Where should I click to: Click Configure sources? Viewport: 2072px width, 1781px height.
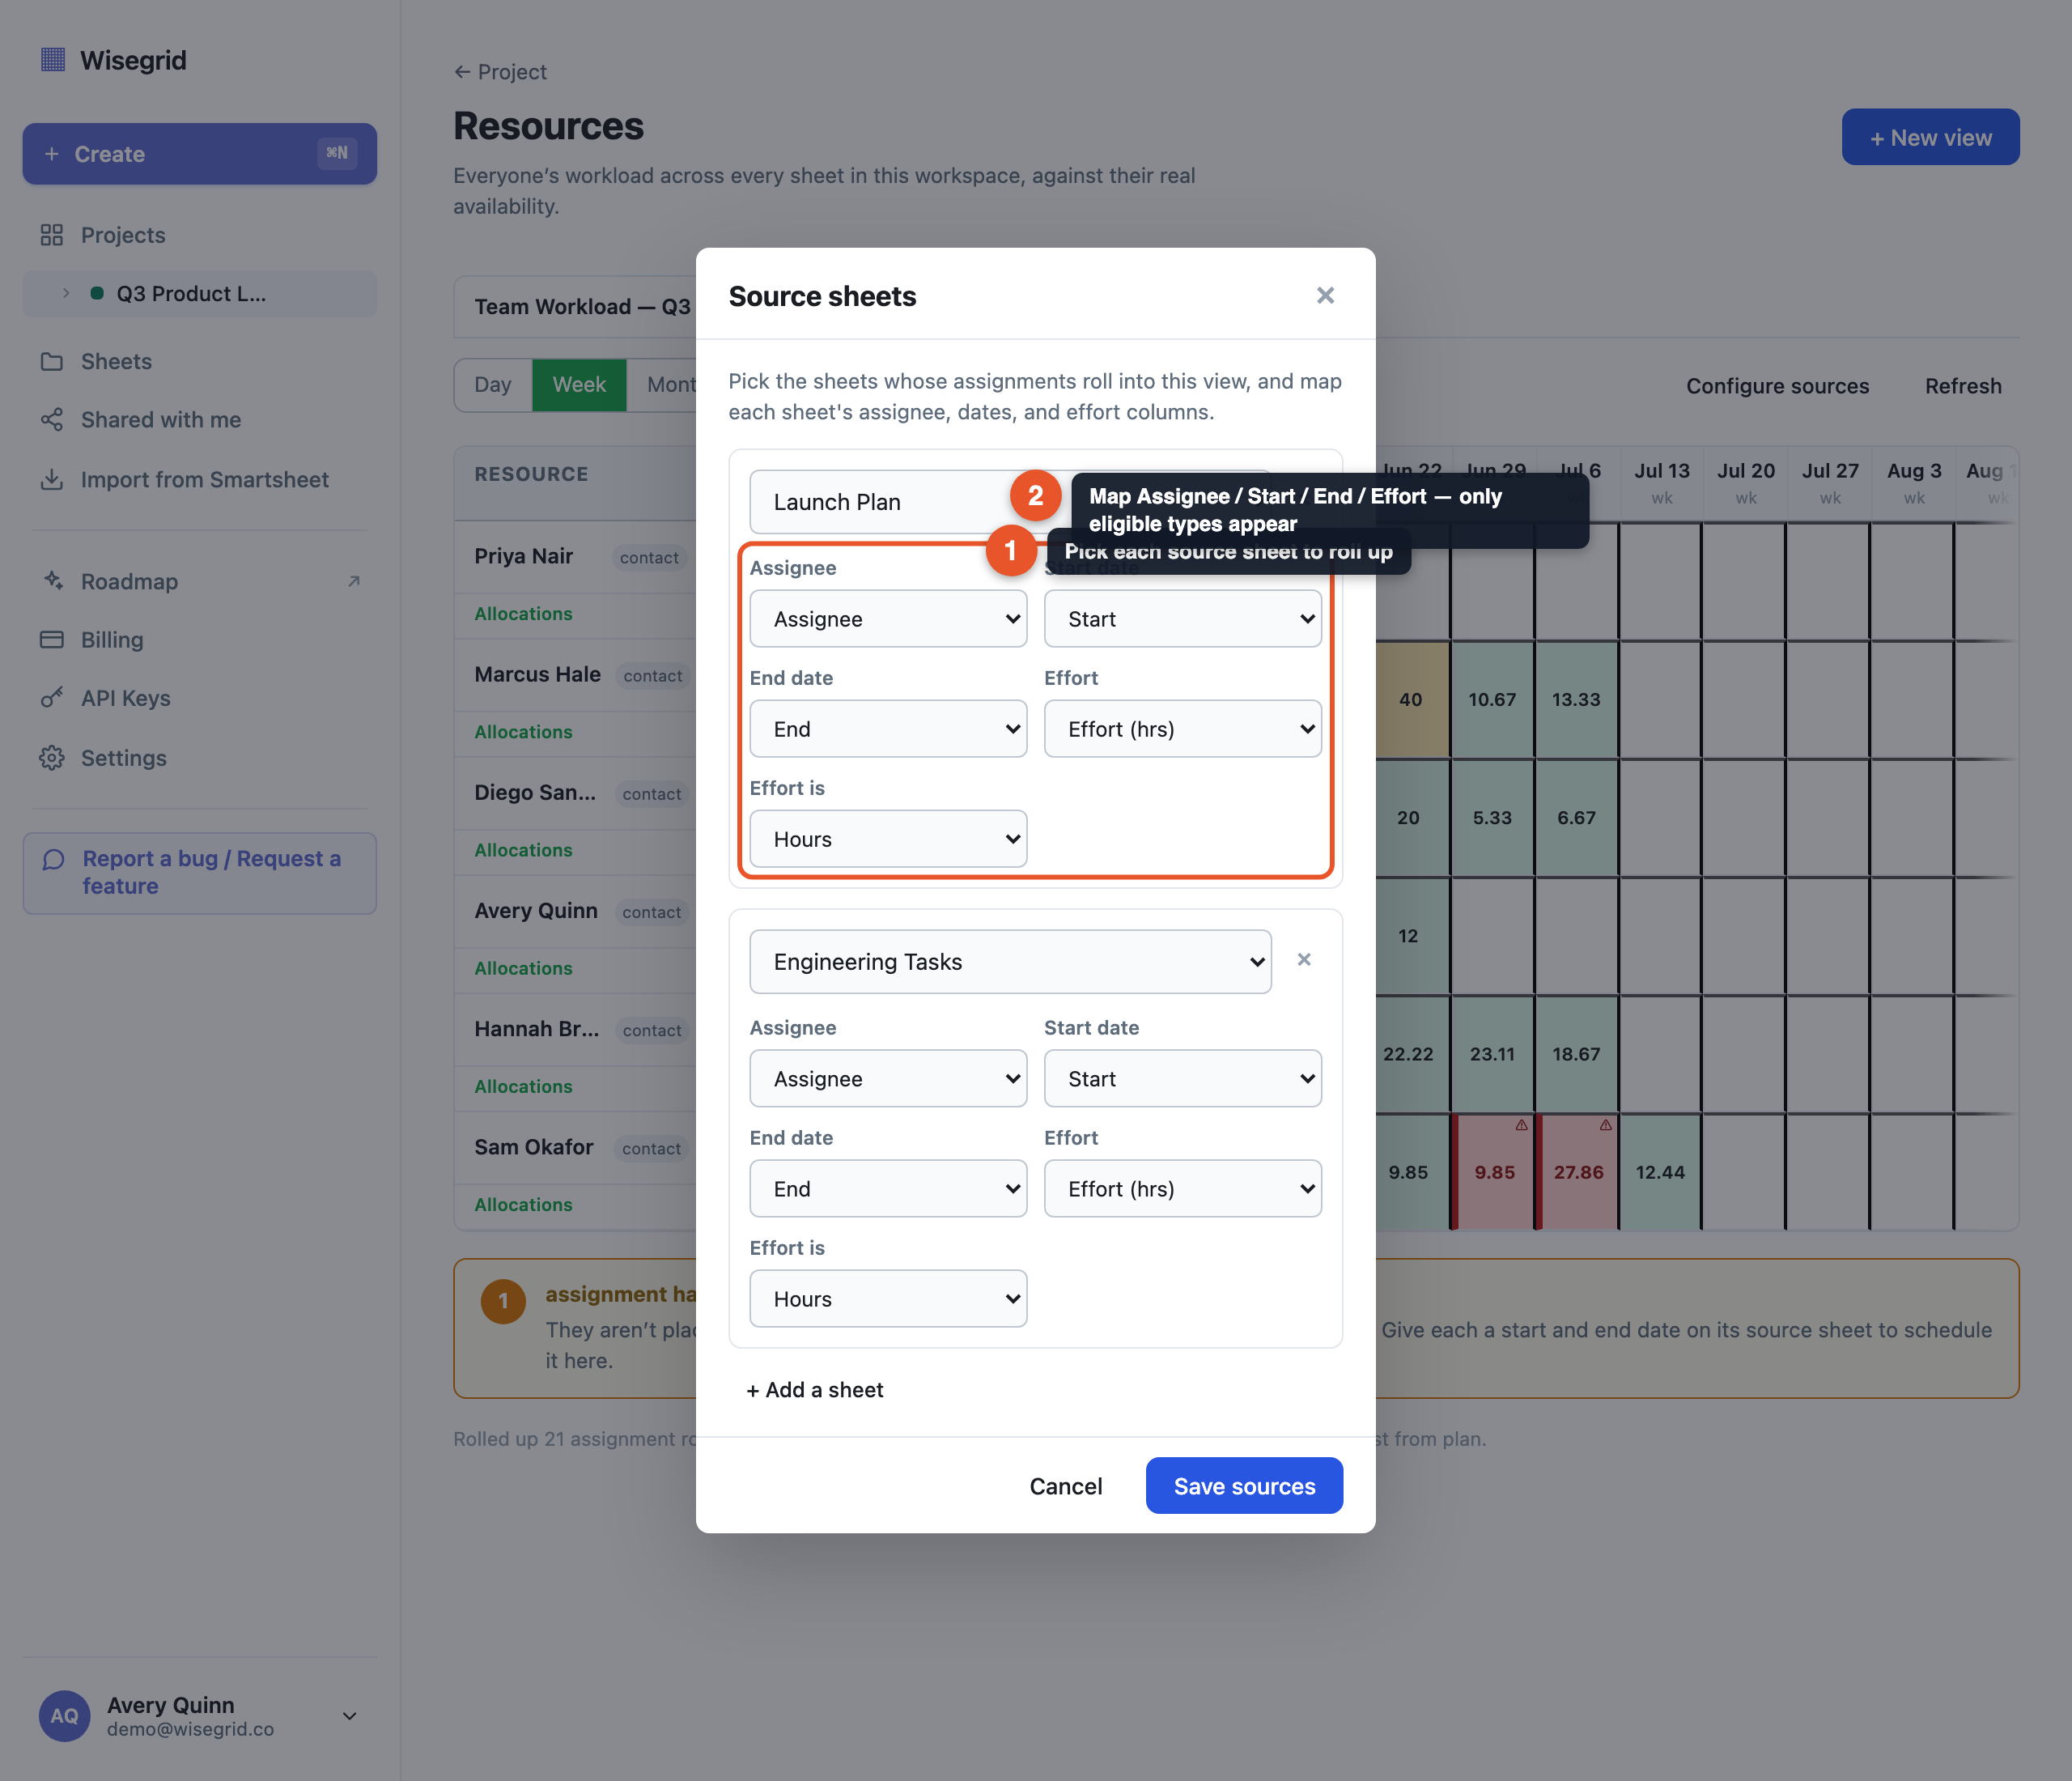pyautogui.click(x=1777, y=386)
